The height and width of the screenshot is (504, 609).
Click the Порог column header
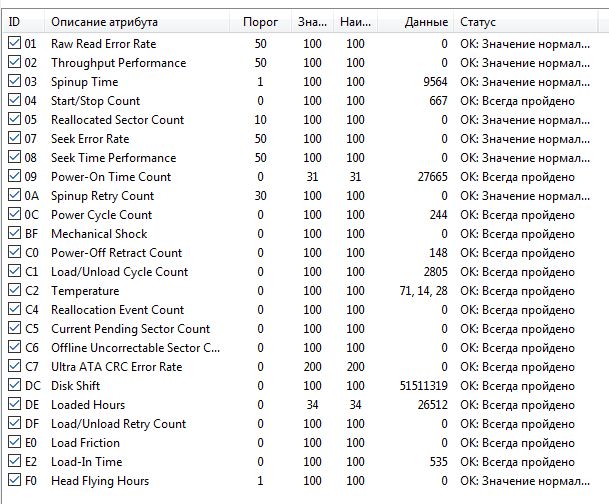pyautogui.click(x=260, y=22)
